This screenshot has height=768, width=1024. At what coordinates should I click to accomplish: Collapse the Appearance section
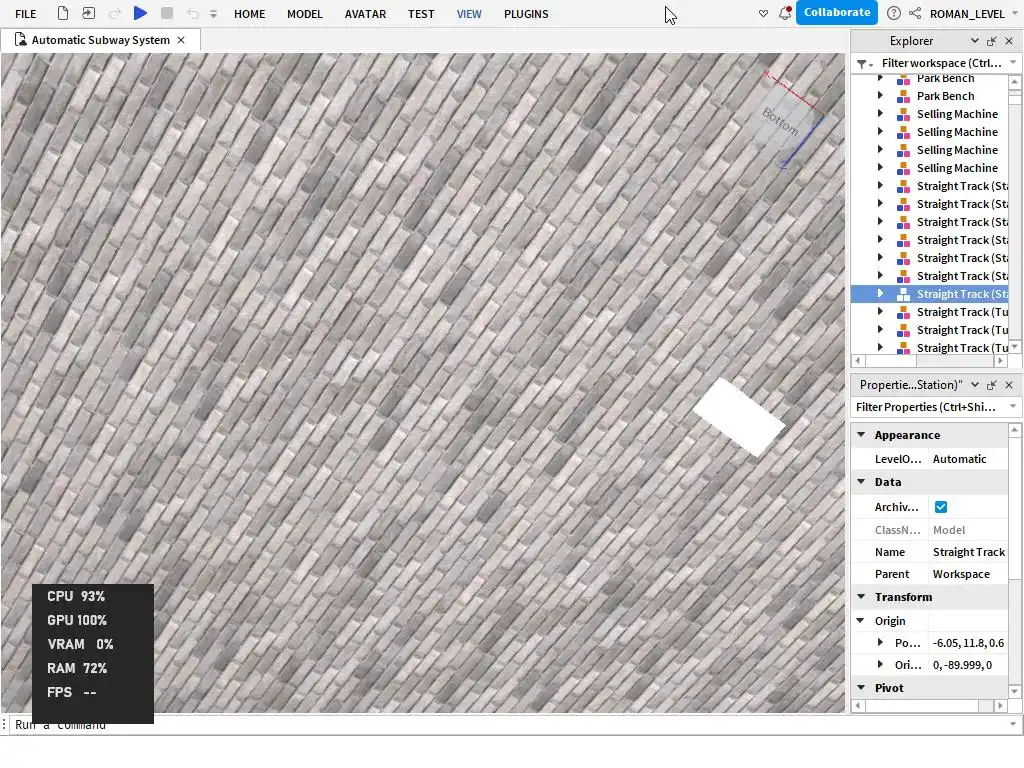[861, 434]
